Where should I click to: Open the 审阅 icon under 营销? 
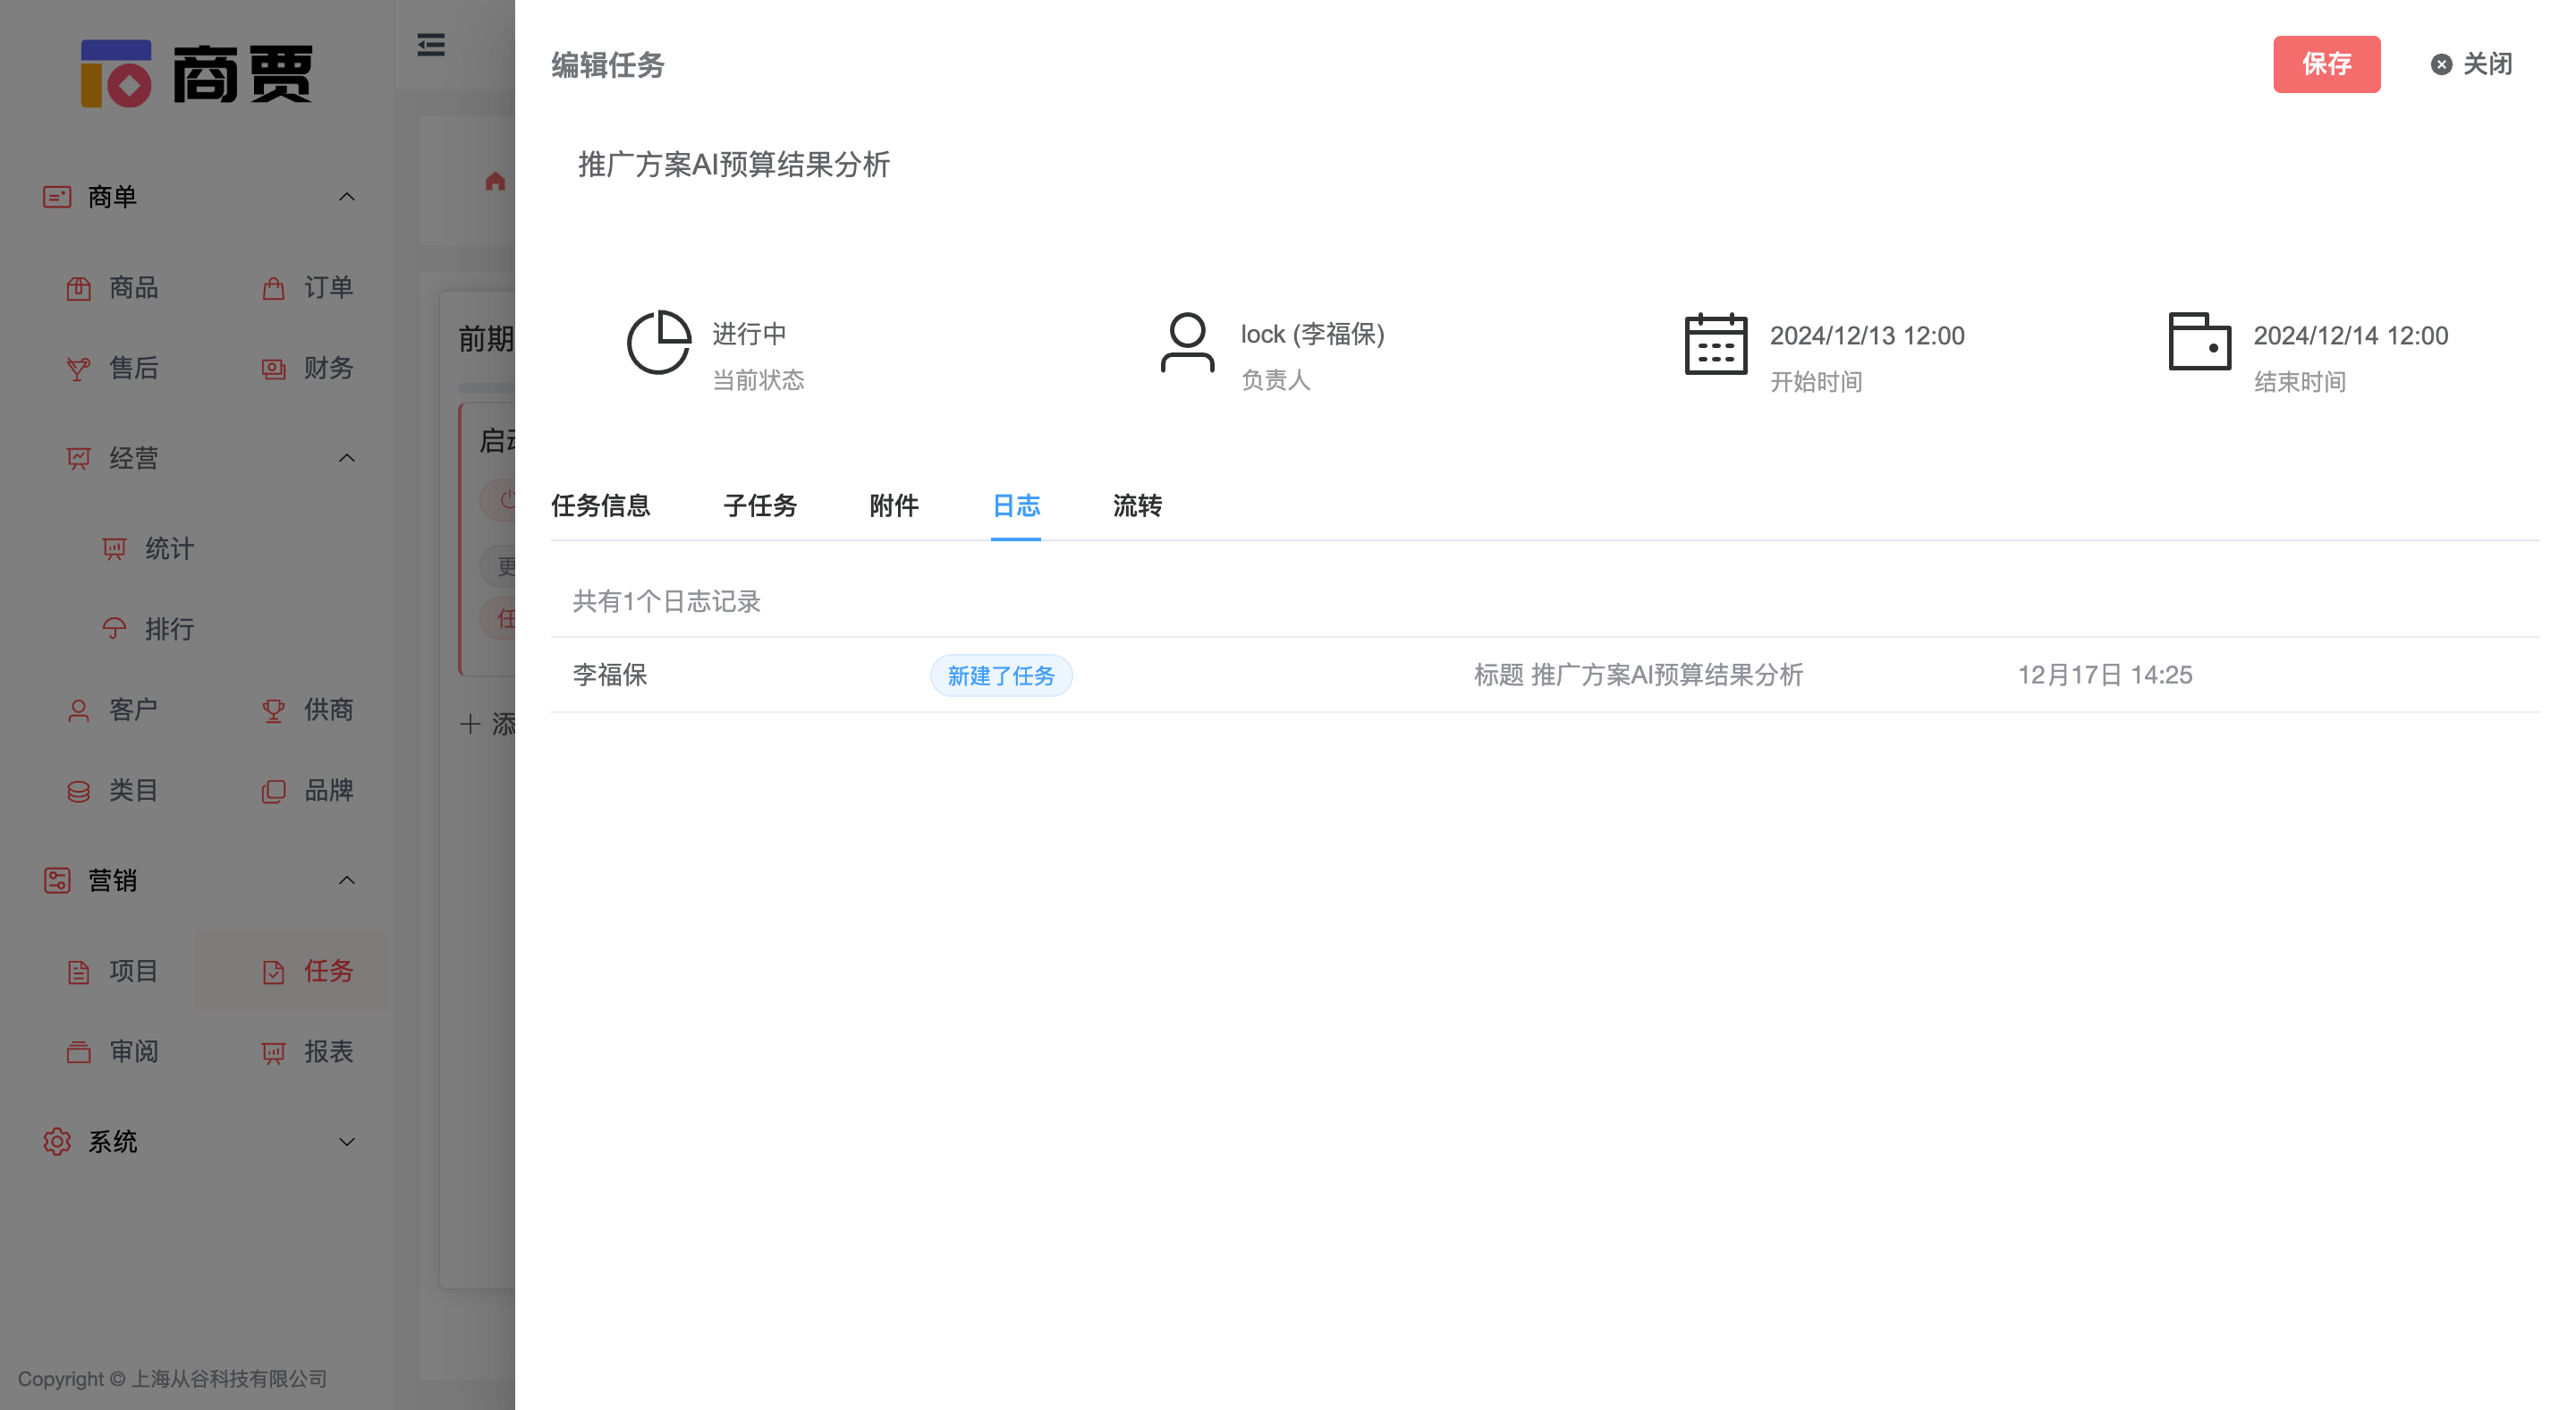click(79, 1052)
